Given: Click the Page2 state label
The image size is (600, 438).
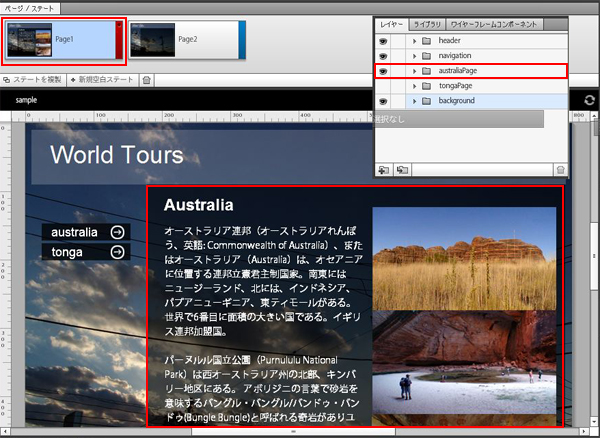Looking at the screenshot, I should pos(188,39).
